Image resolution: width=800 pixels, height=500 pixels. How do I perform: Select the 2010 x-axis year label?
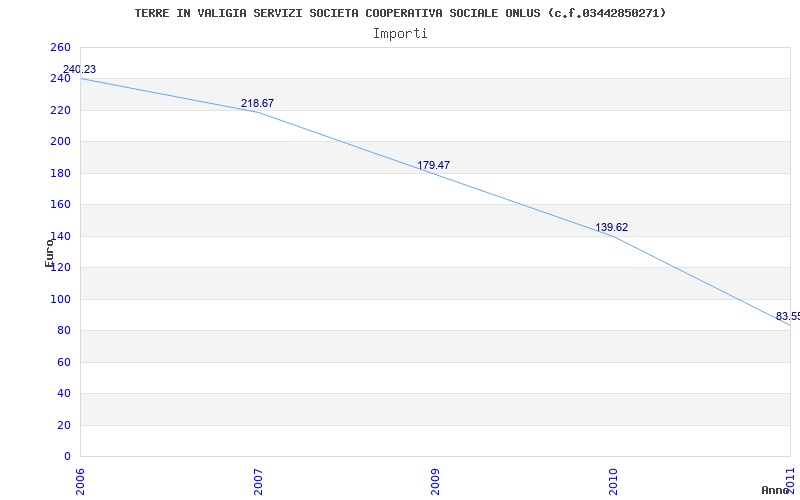click(613, 482)
